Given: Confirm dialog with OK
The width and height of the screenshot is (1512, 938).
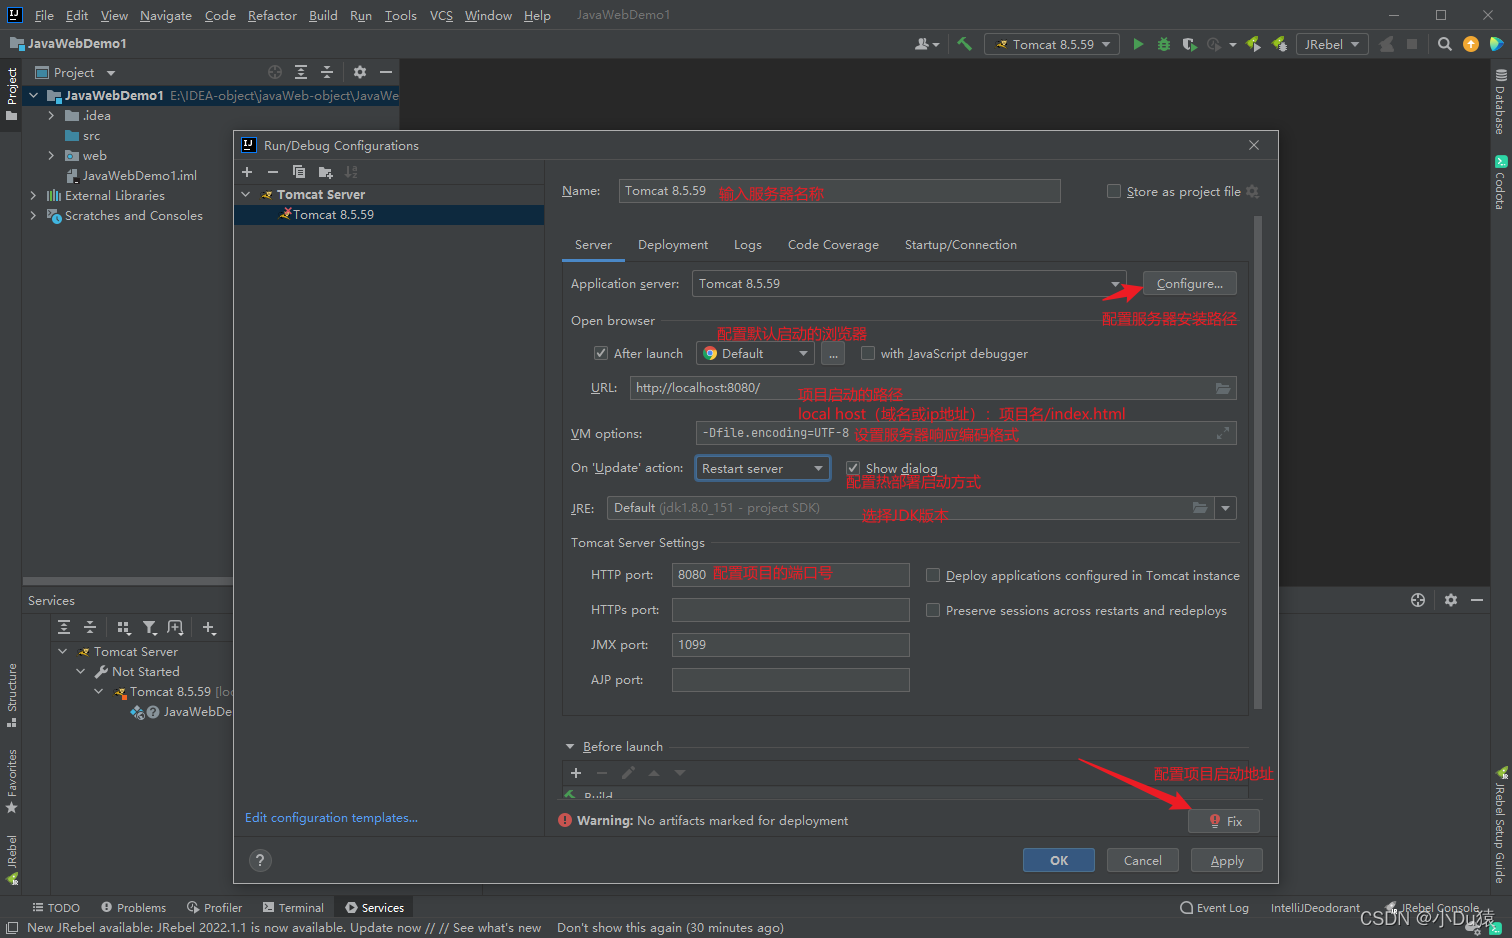Looking at the screenshot, I should (x=1059, y=860).
